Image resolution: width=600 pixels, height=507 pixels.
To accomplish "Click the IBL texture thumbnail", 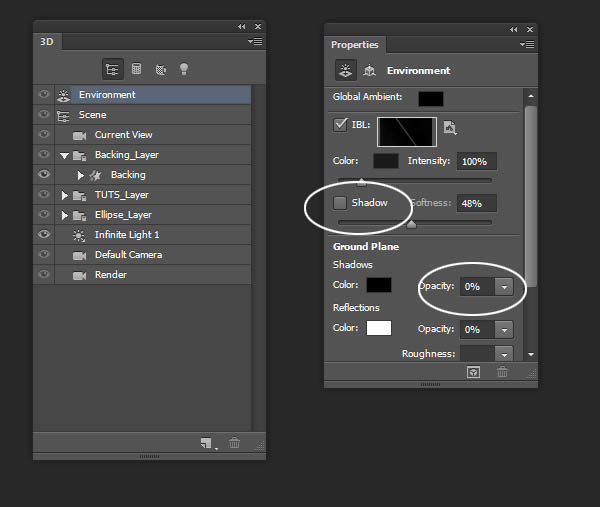I will (x=407, y=132).
